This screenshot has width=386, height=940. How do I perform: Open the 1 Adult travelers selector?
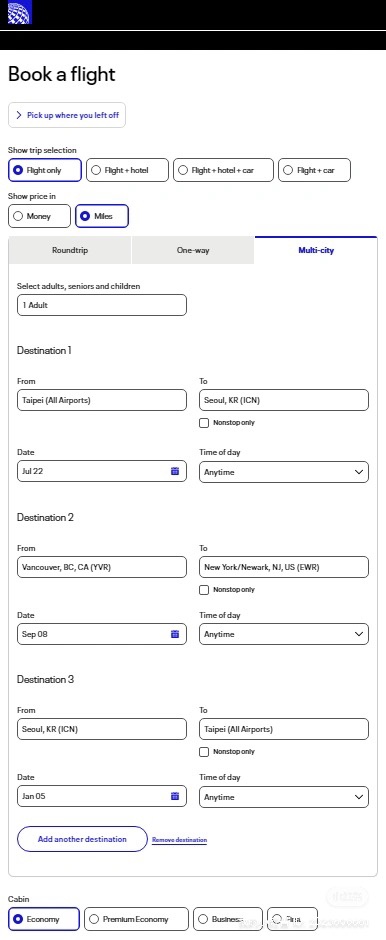point(102,305)
